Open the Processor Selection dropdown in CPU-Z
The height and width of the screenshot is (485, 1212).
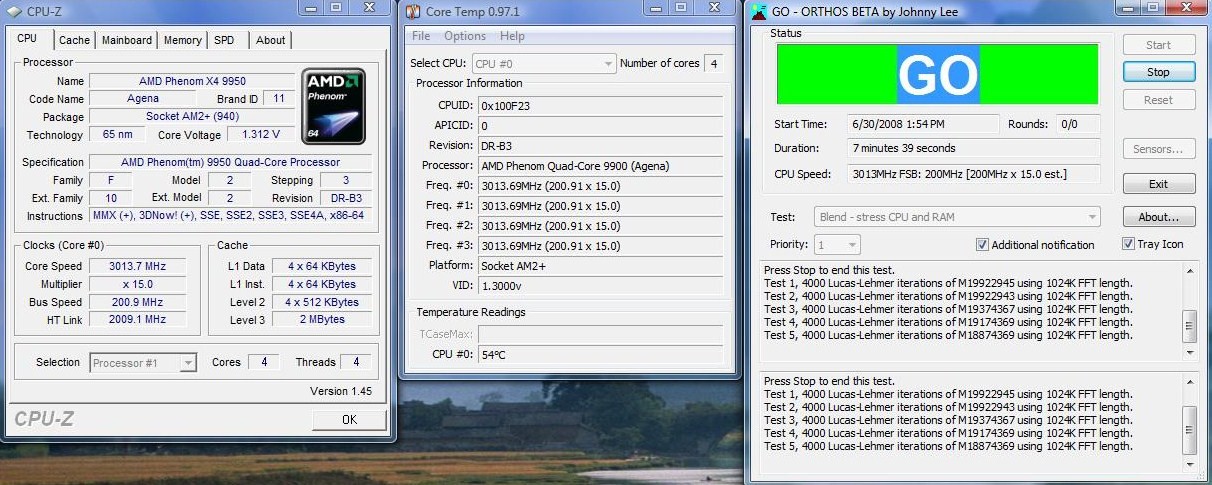coord(143,363)
